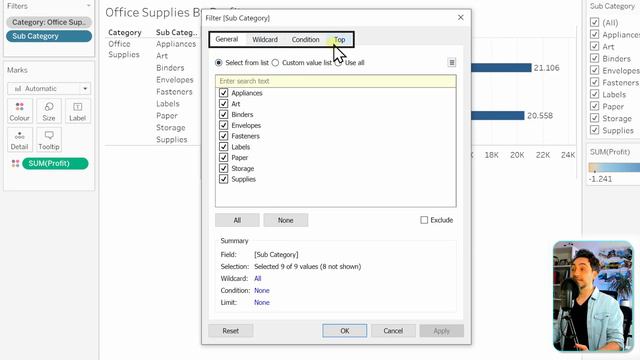Uncheck Fasteners in the filter dialog list
640x360 pixels.
pos(223,136)
